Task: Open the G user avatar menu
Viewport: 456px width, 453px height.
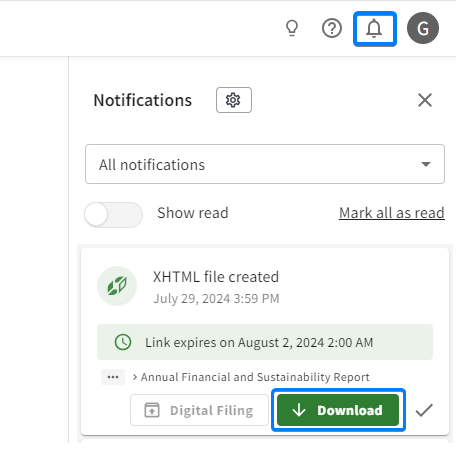Action: 423,28
